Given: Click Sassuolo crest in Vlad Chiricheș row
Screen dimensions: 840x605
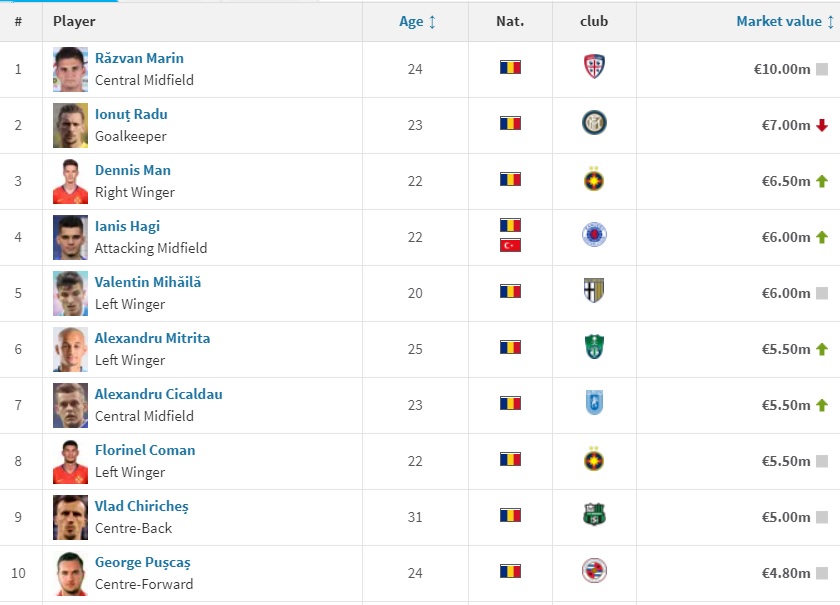Looking at the screenshot, I should pos(594,515).
